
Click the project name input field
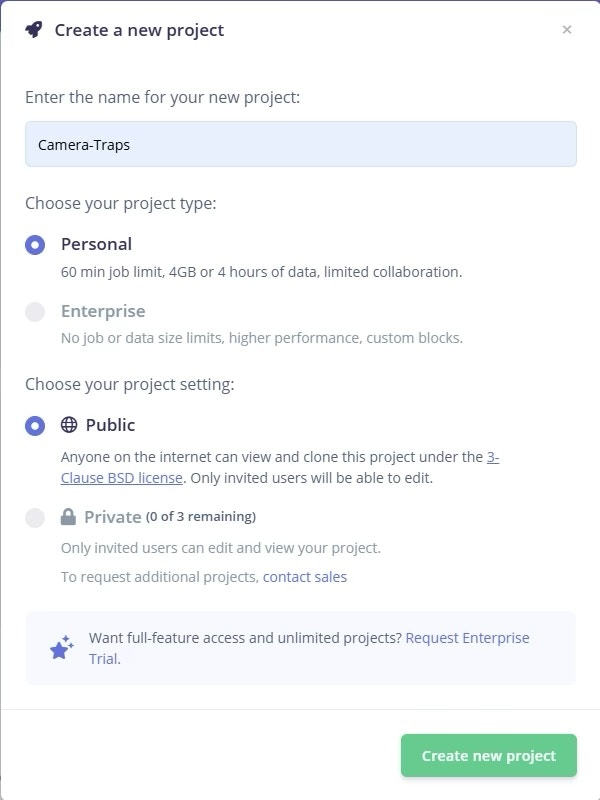click(300, 144)
